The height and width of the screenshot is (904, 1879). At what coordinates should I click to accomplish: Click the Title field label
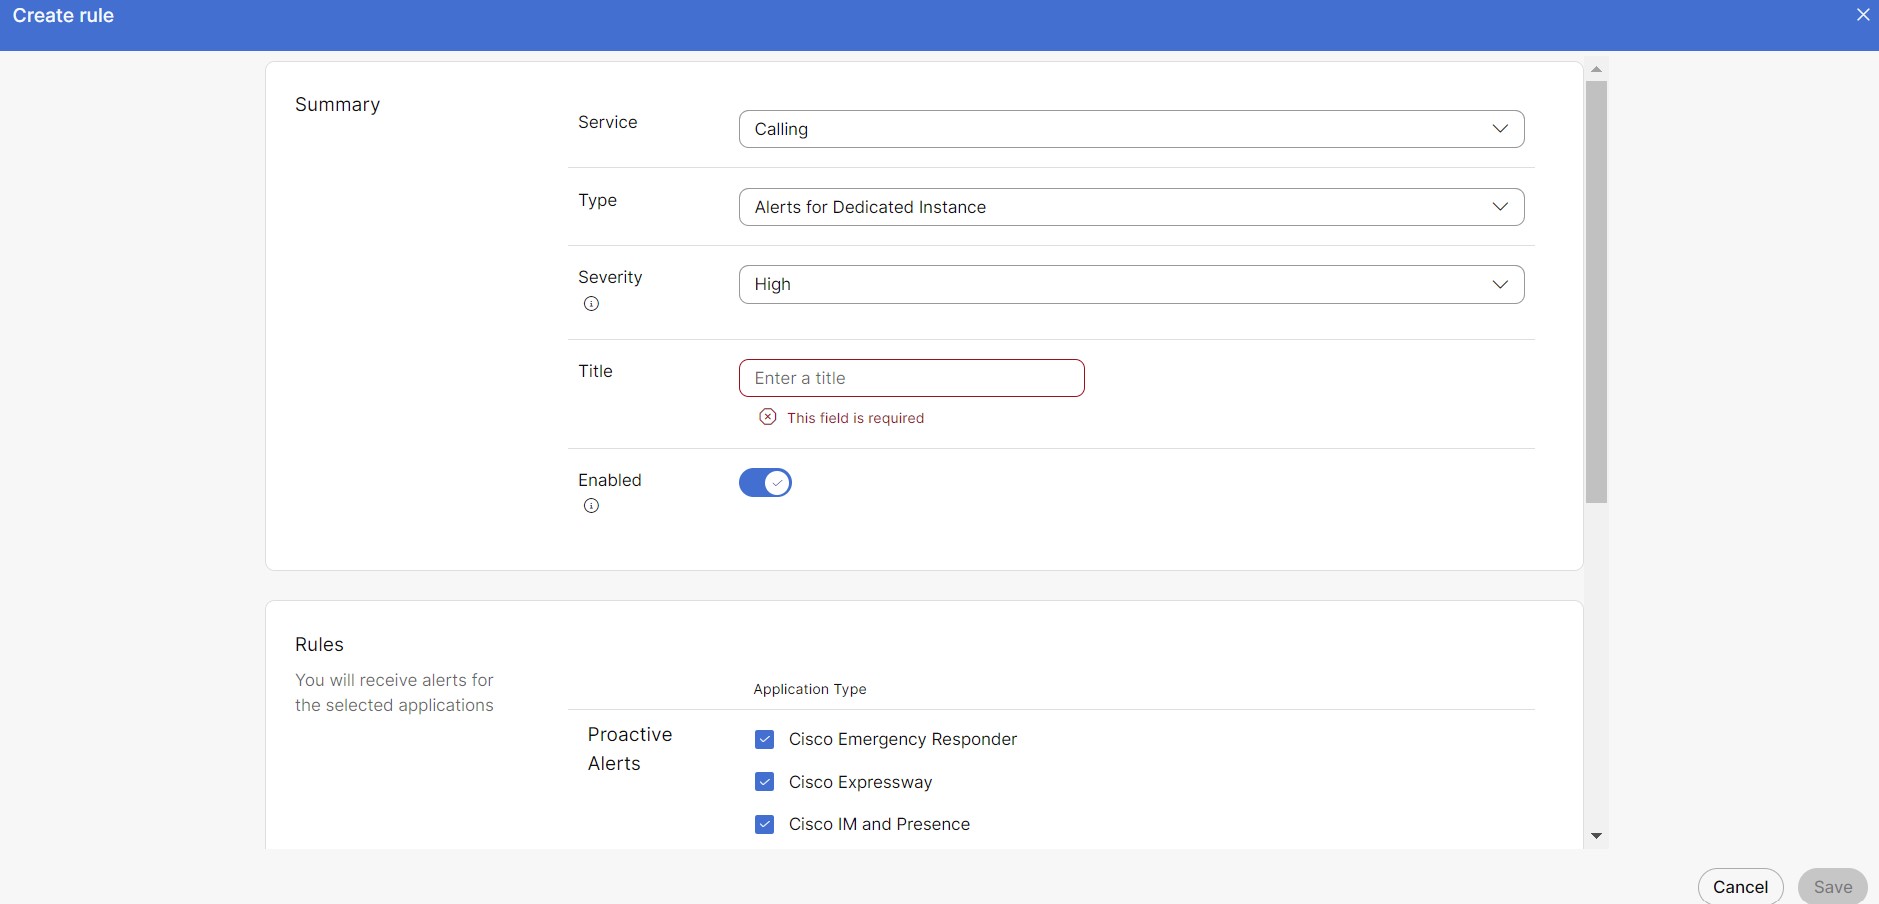595,371
